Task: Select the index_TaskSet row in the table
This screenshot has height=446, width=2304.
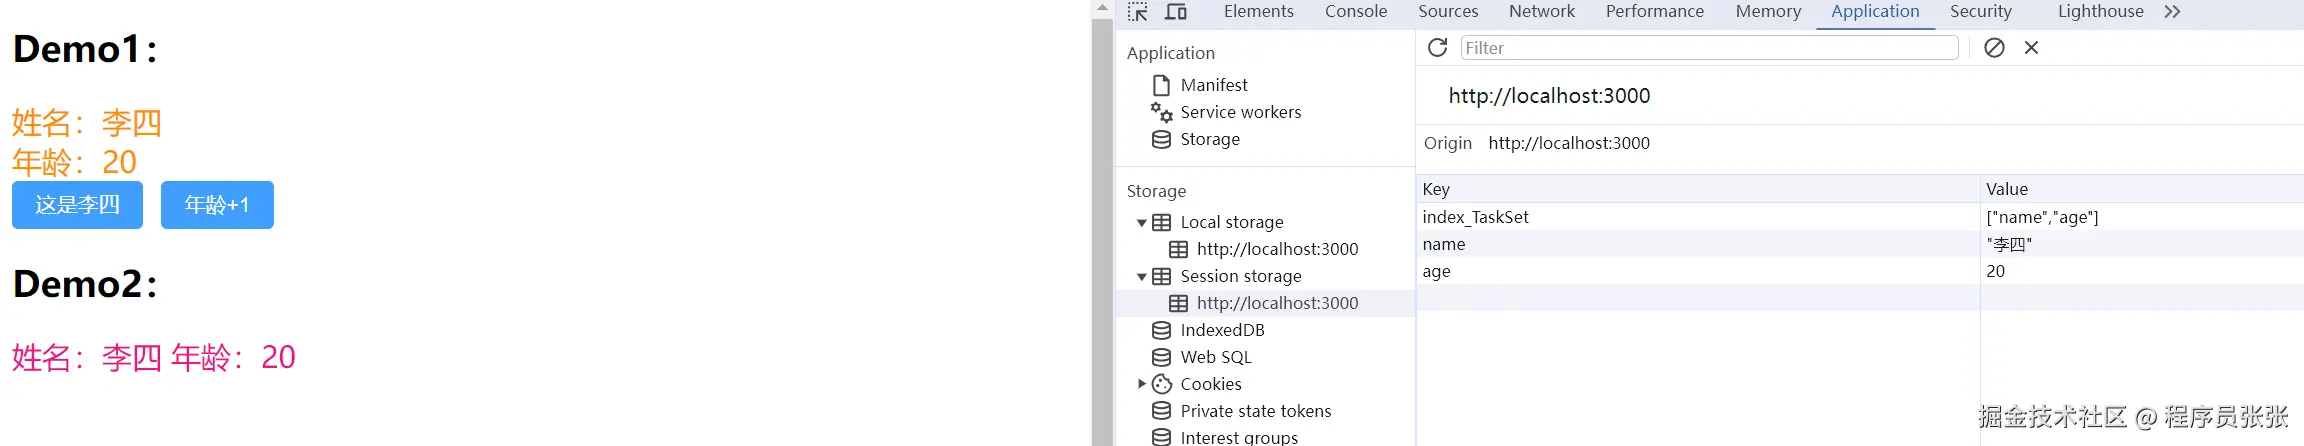Action: pos(1700,217)
